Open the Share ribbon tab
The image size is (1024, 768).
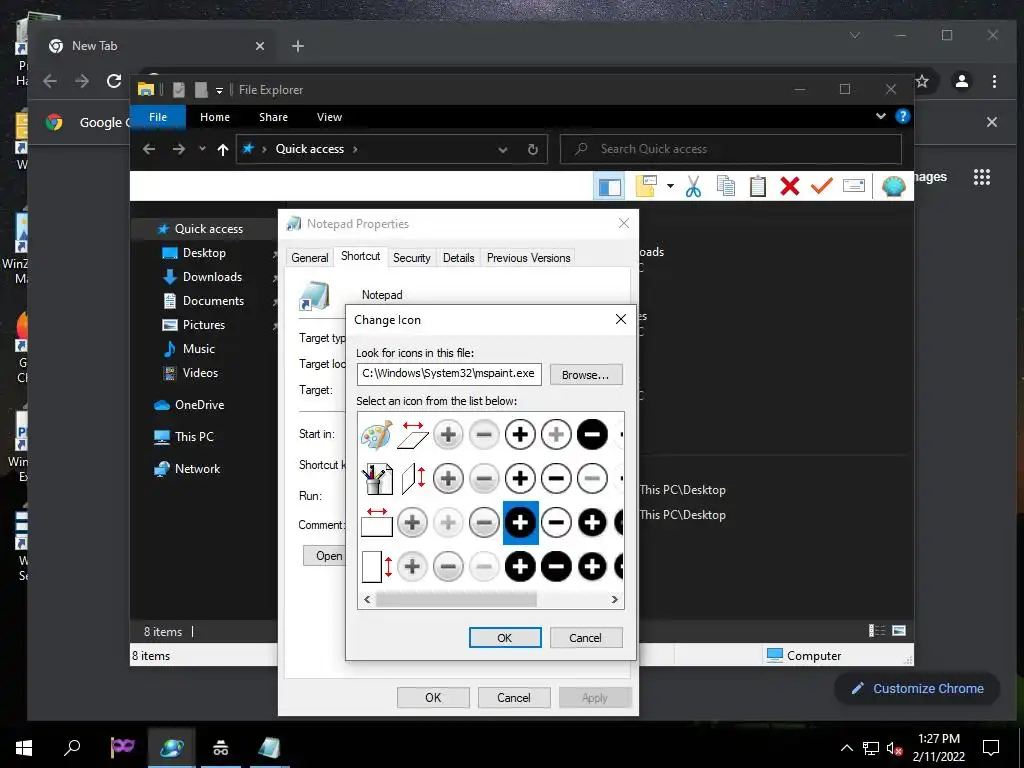point(273,117)
